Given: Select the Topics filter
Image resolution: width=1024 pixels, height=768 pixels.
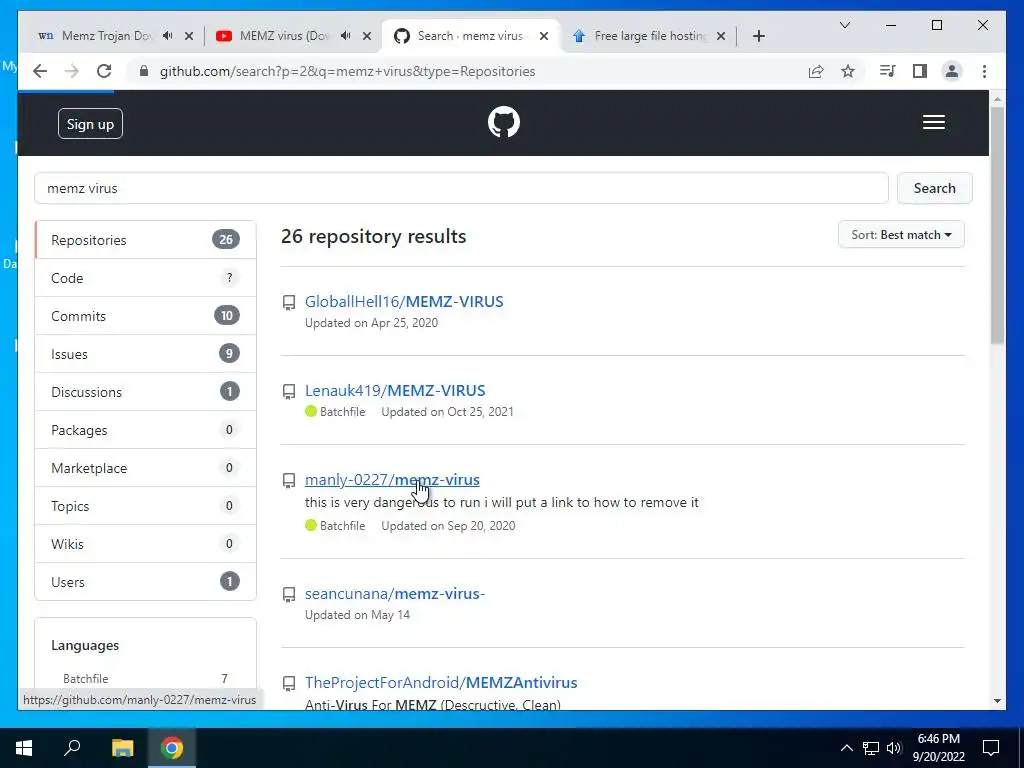Looking at the screenshot, I should [x=145, y=506].
